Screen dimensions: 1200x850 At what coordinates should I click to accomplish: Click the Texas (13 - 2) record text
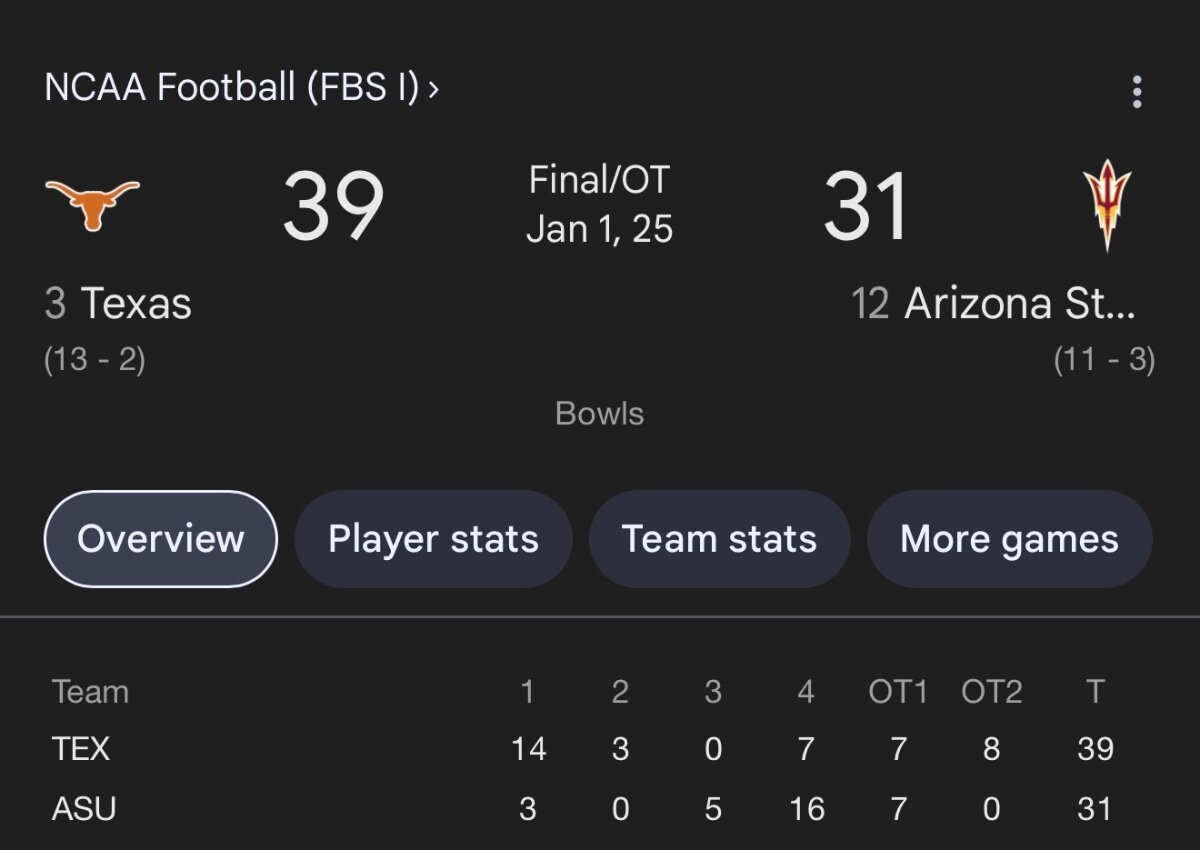(x=95, y=359)
